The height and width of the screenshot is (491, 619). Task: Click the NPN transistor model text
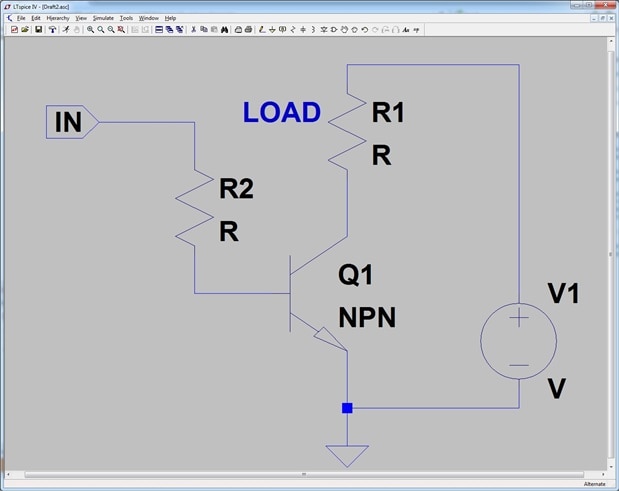tap(367, 317)
